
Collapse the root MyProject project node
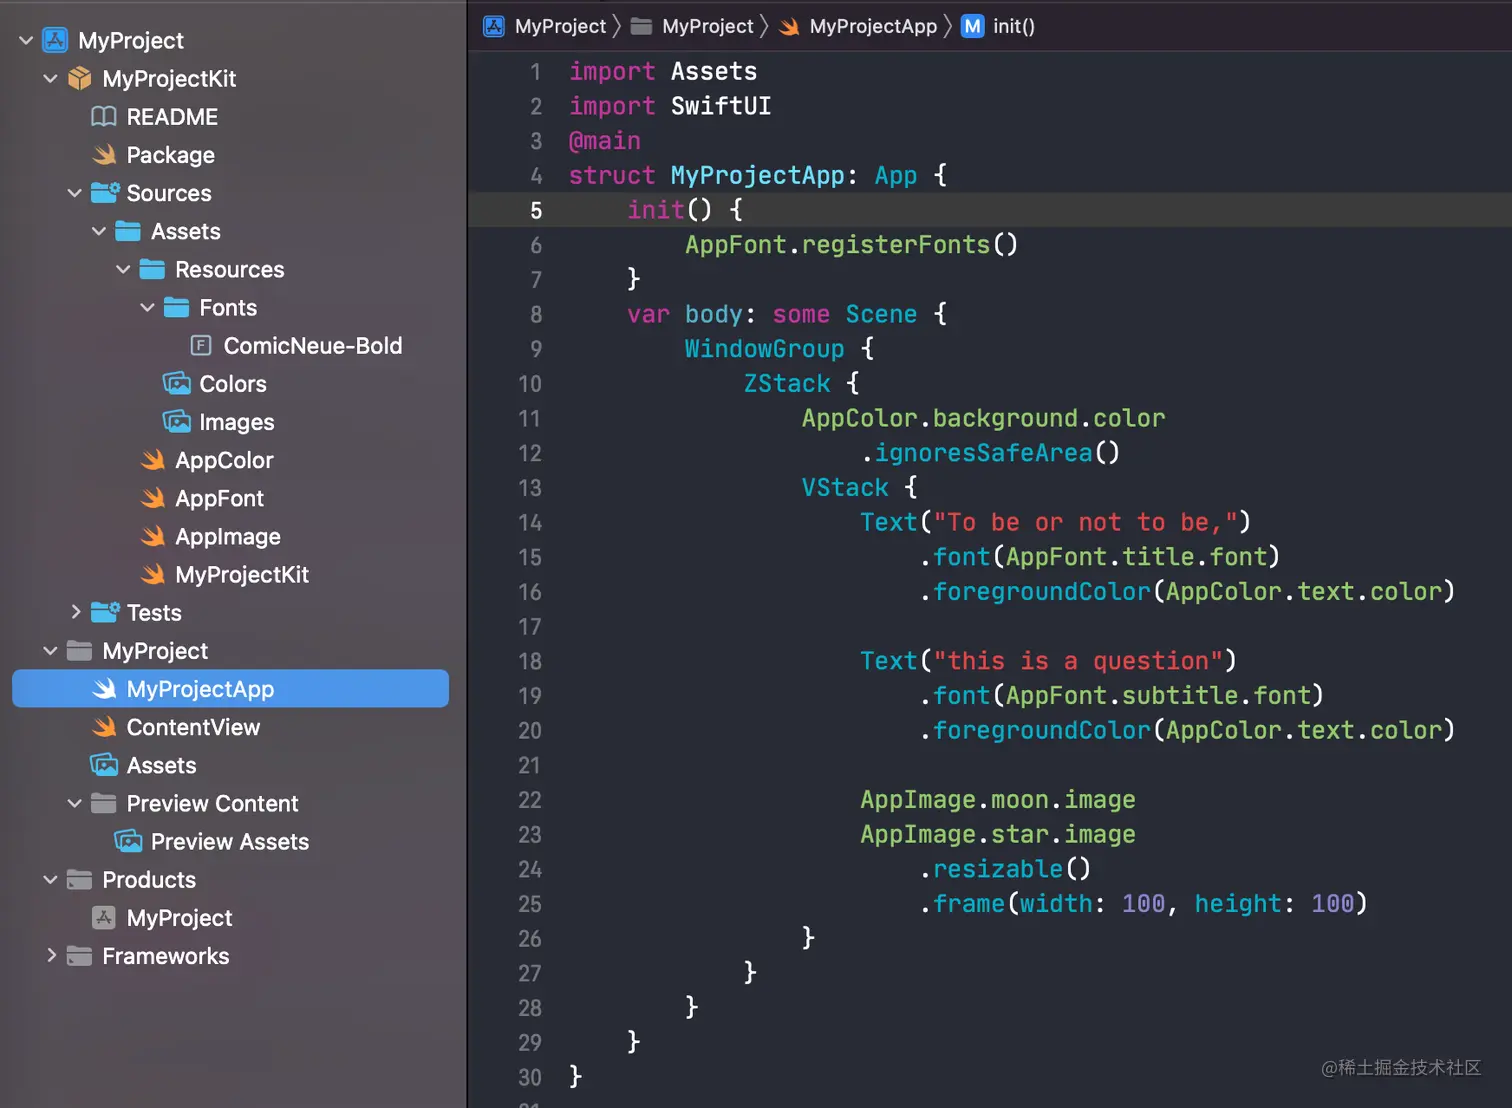tap(26, 40)
